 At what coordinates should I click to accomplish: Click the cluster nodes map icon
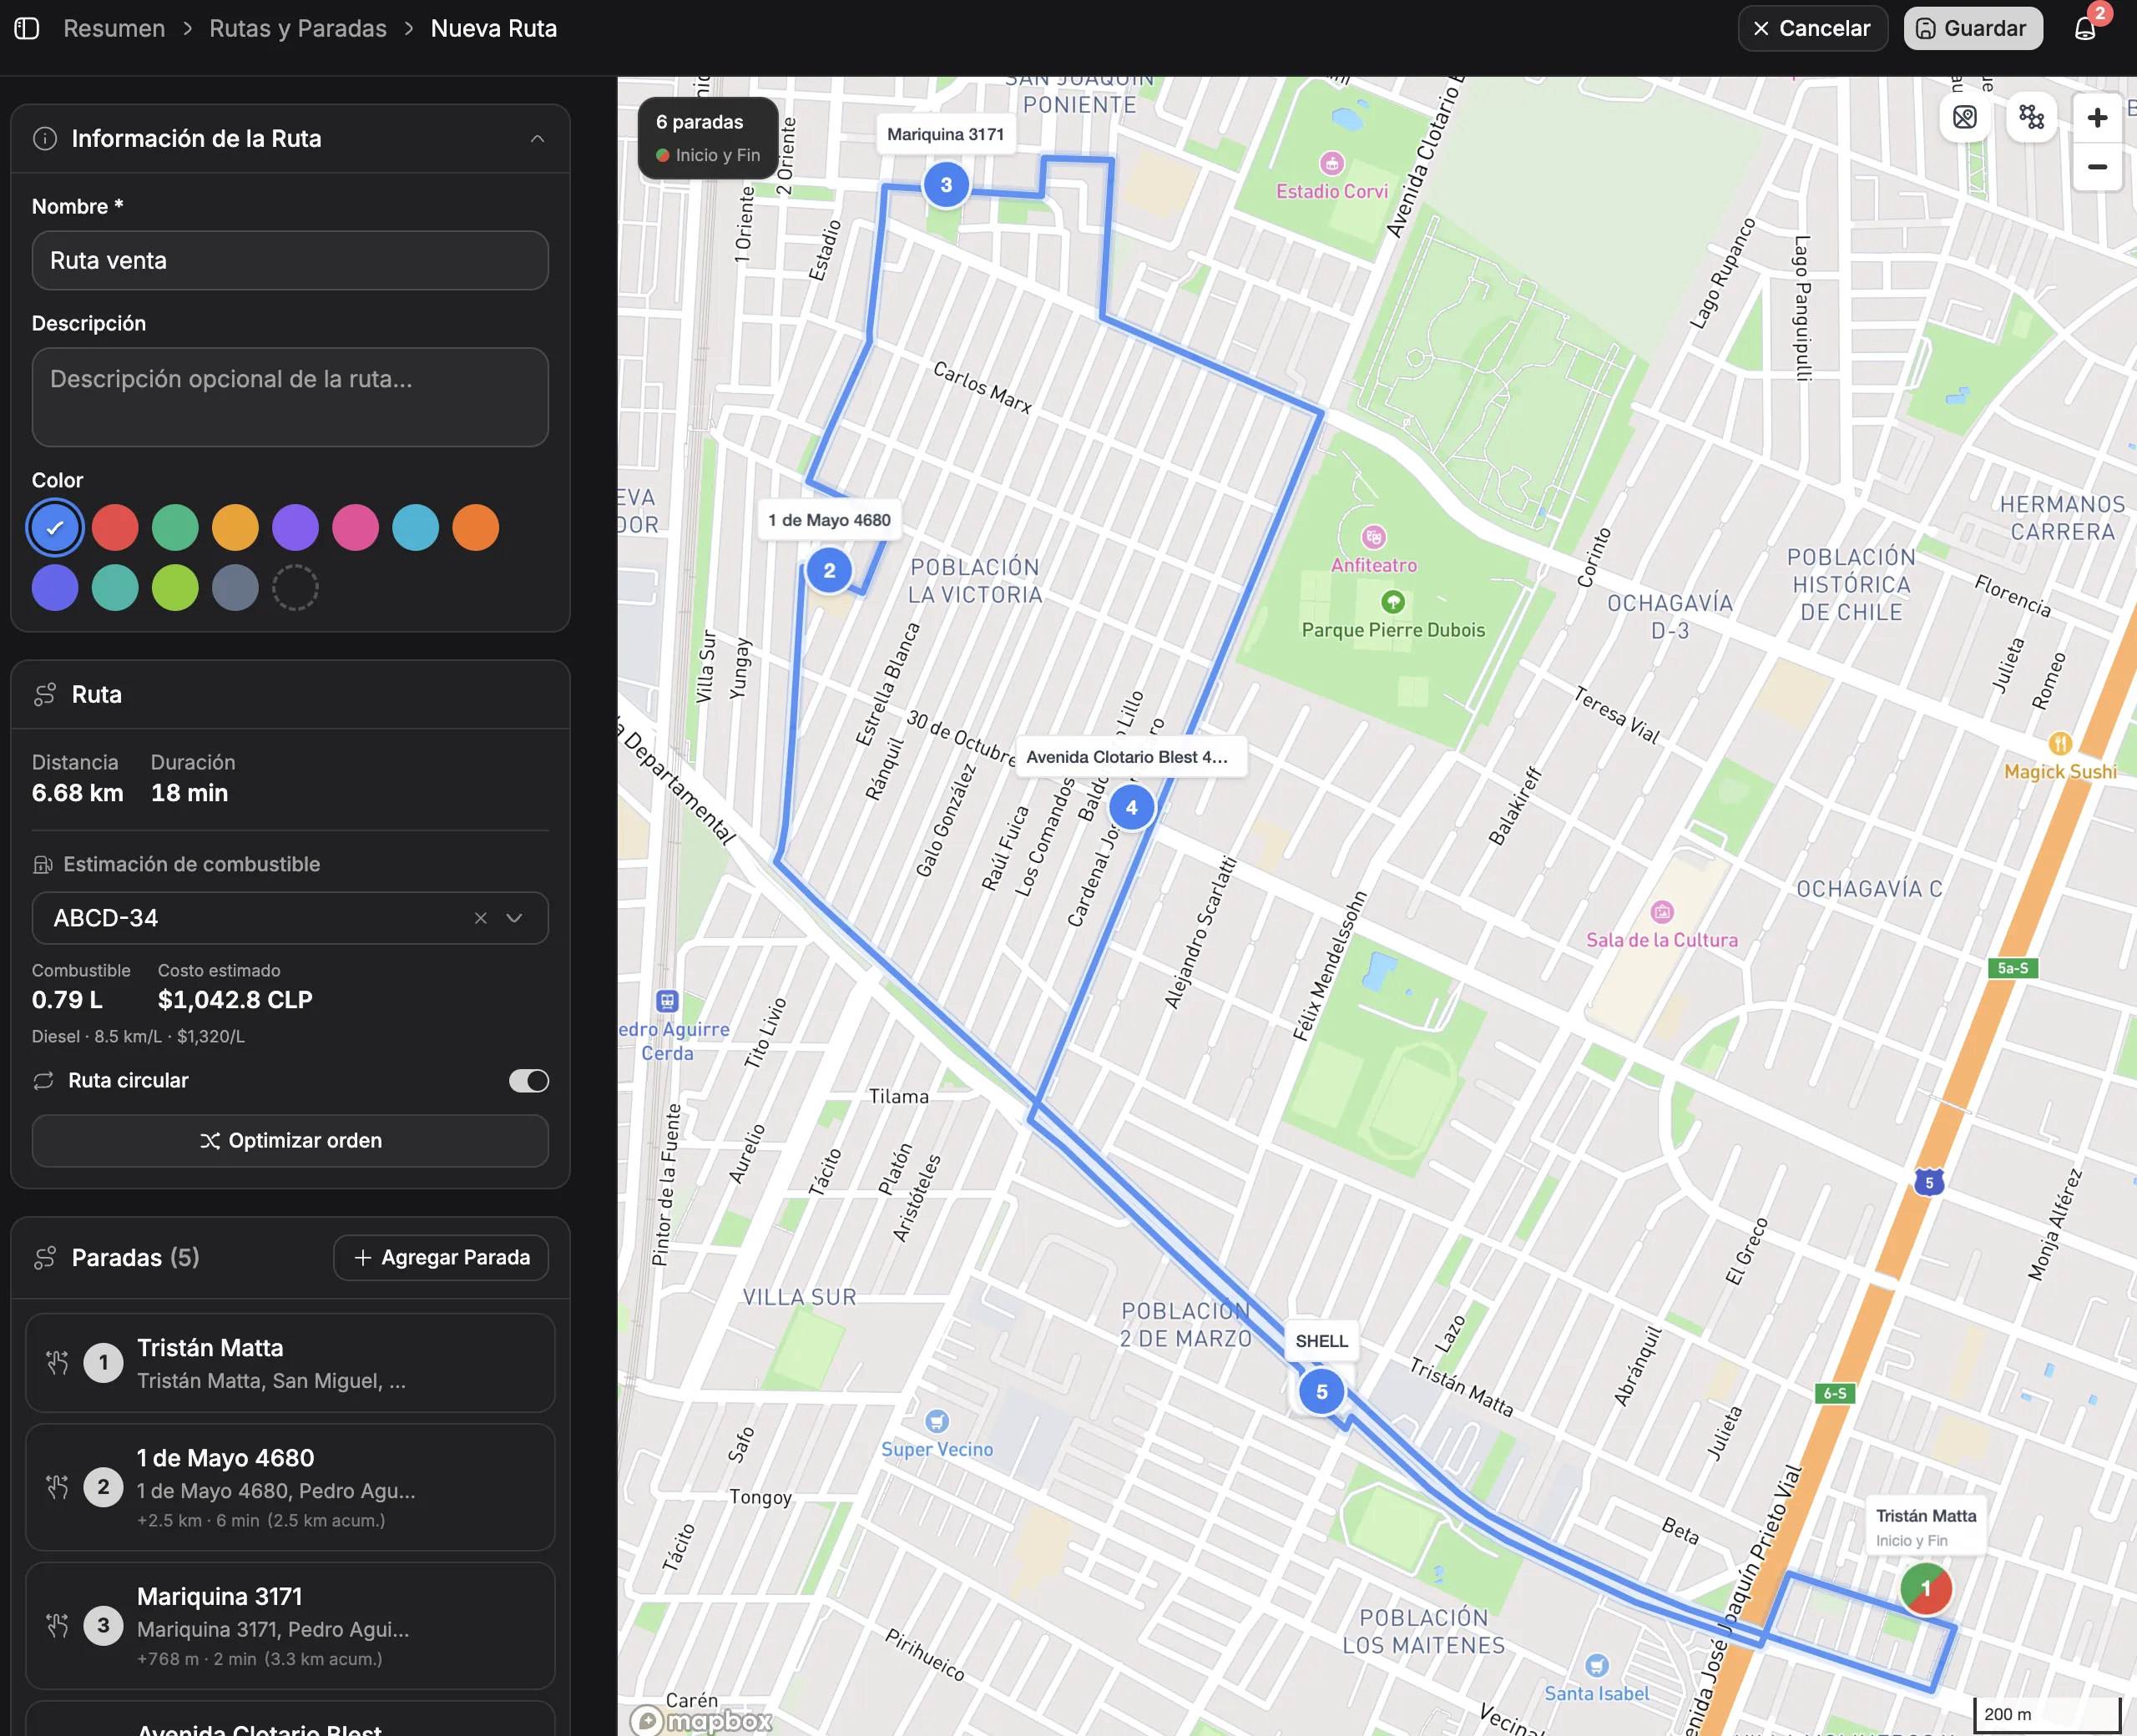pyautogui.click(x=2031, y=118)
